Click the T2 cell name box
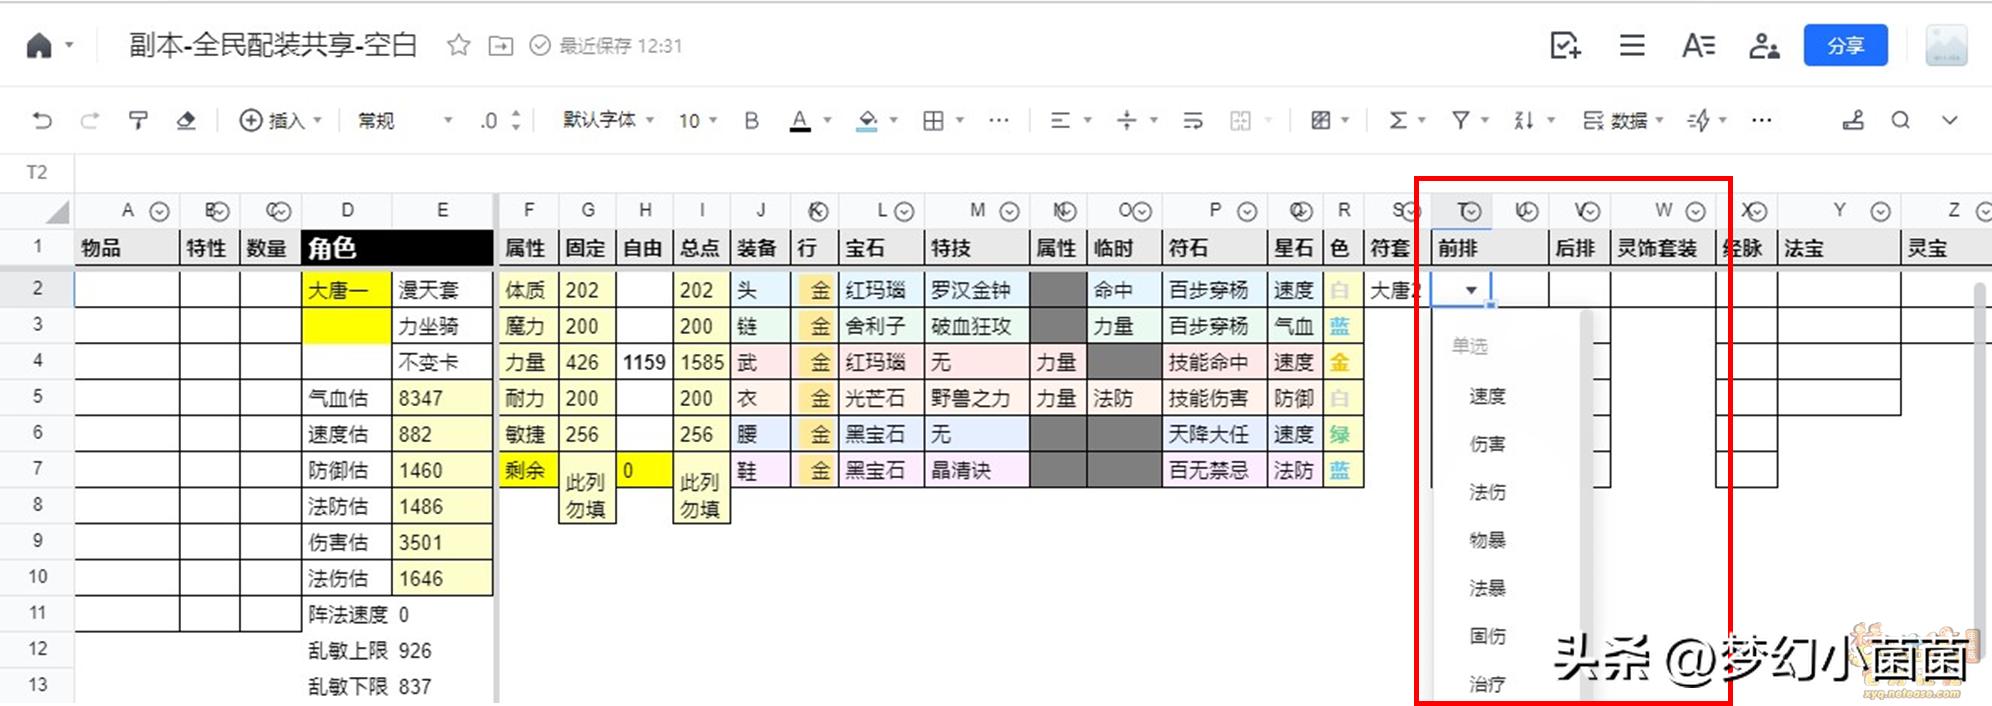 click(x=37, y=172)
